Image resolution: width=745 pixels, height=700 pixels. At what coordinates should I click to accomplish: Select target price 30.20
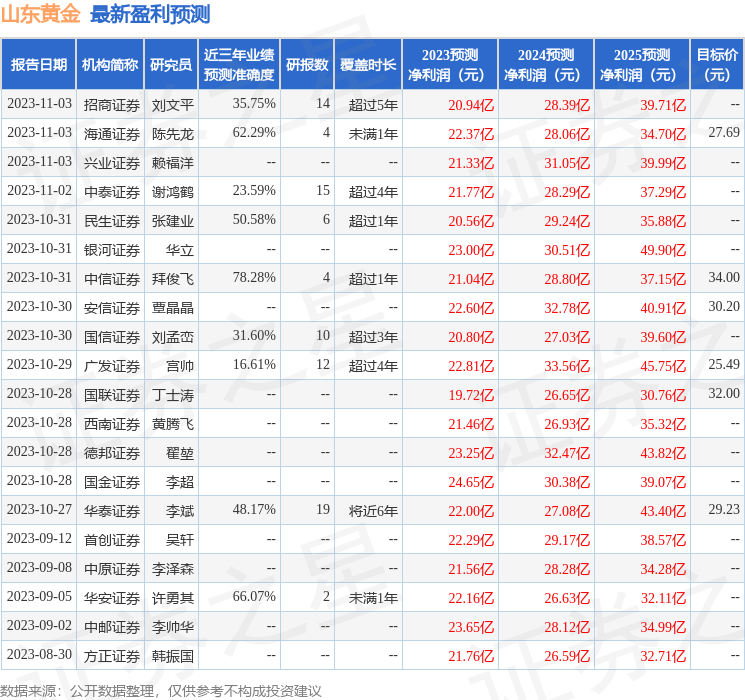point(724,307)
